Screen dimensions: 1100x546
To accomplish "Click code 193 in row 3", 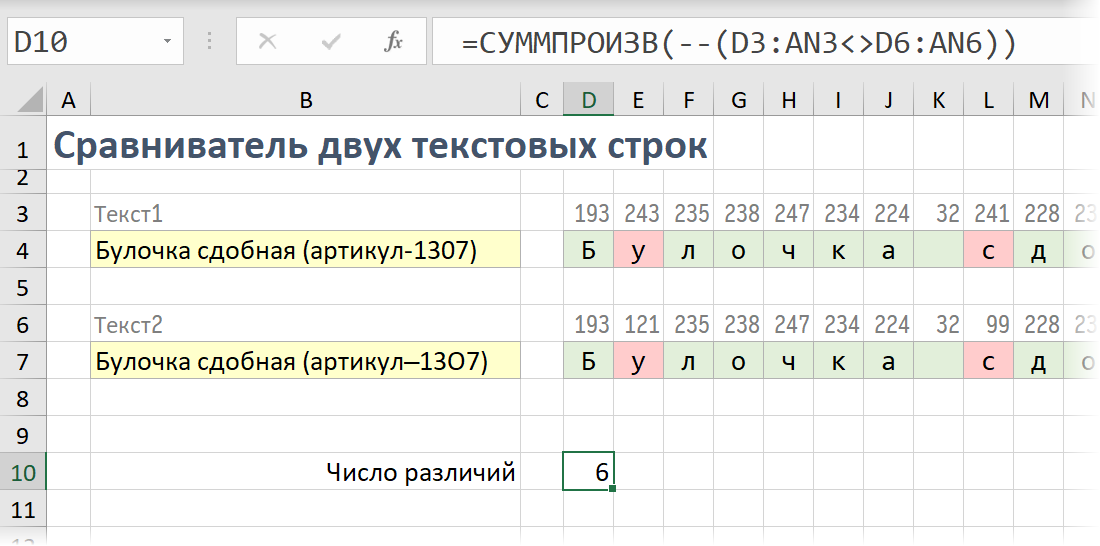I will [x=591, y=213].
